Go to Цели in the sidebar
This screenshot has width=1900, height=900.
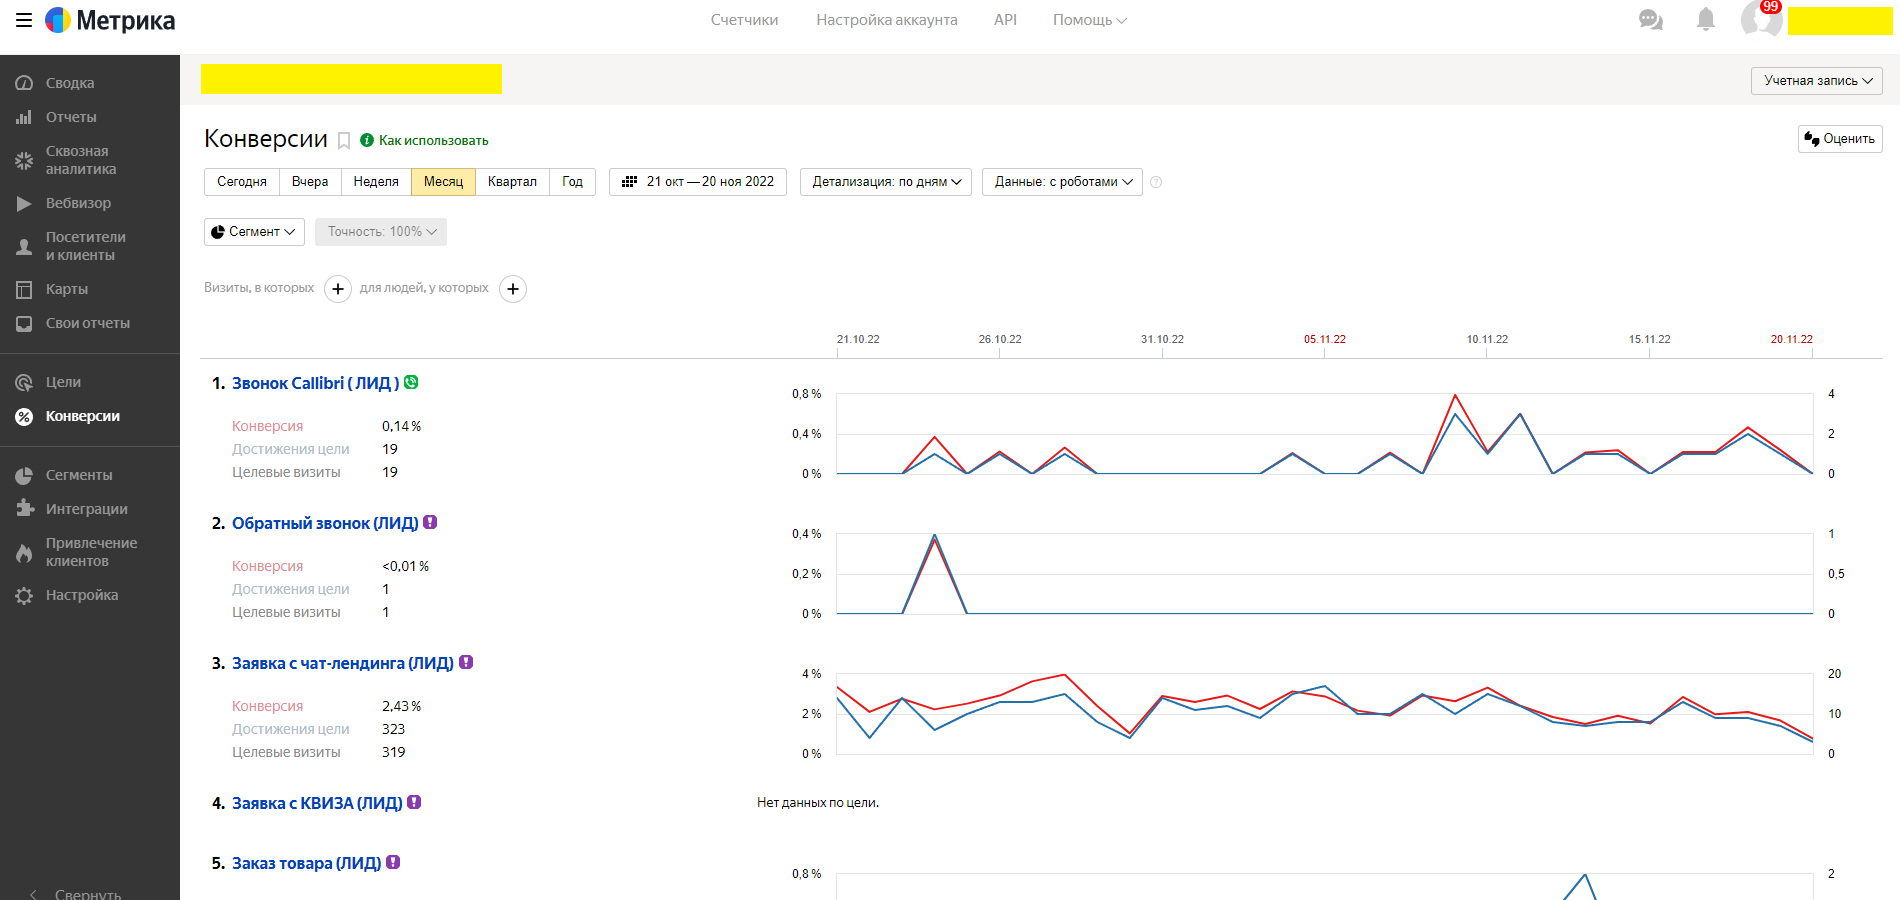(x=63, y=382)
